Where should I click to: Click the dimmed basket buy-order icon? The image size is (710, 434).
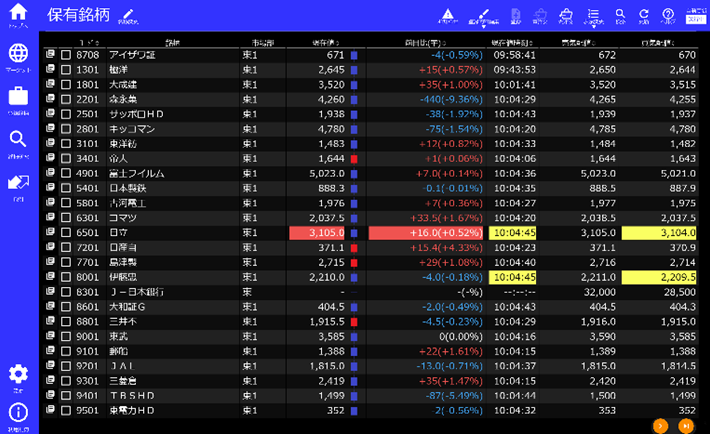(x=540, y=16)
